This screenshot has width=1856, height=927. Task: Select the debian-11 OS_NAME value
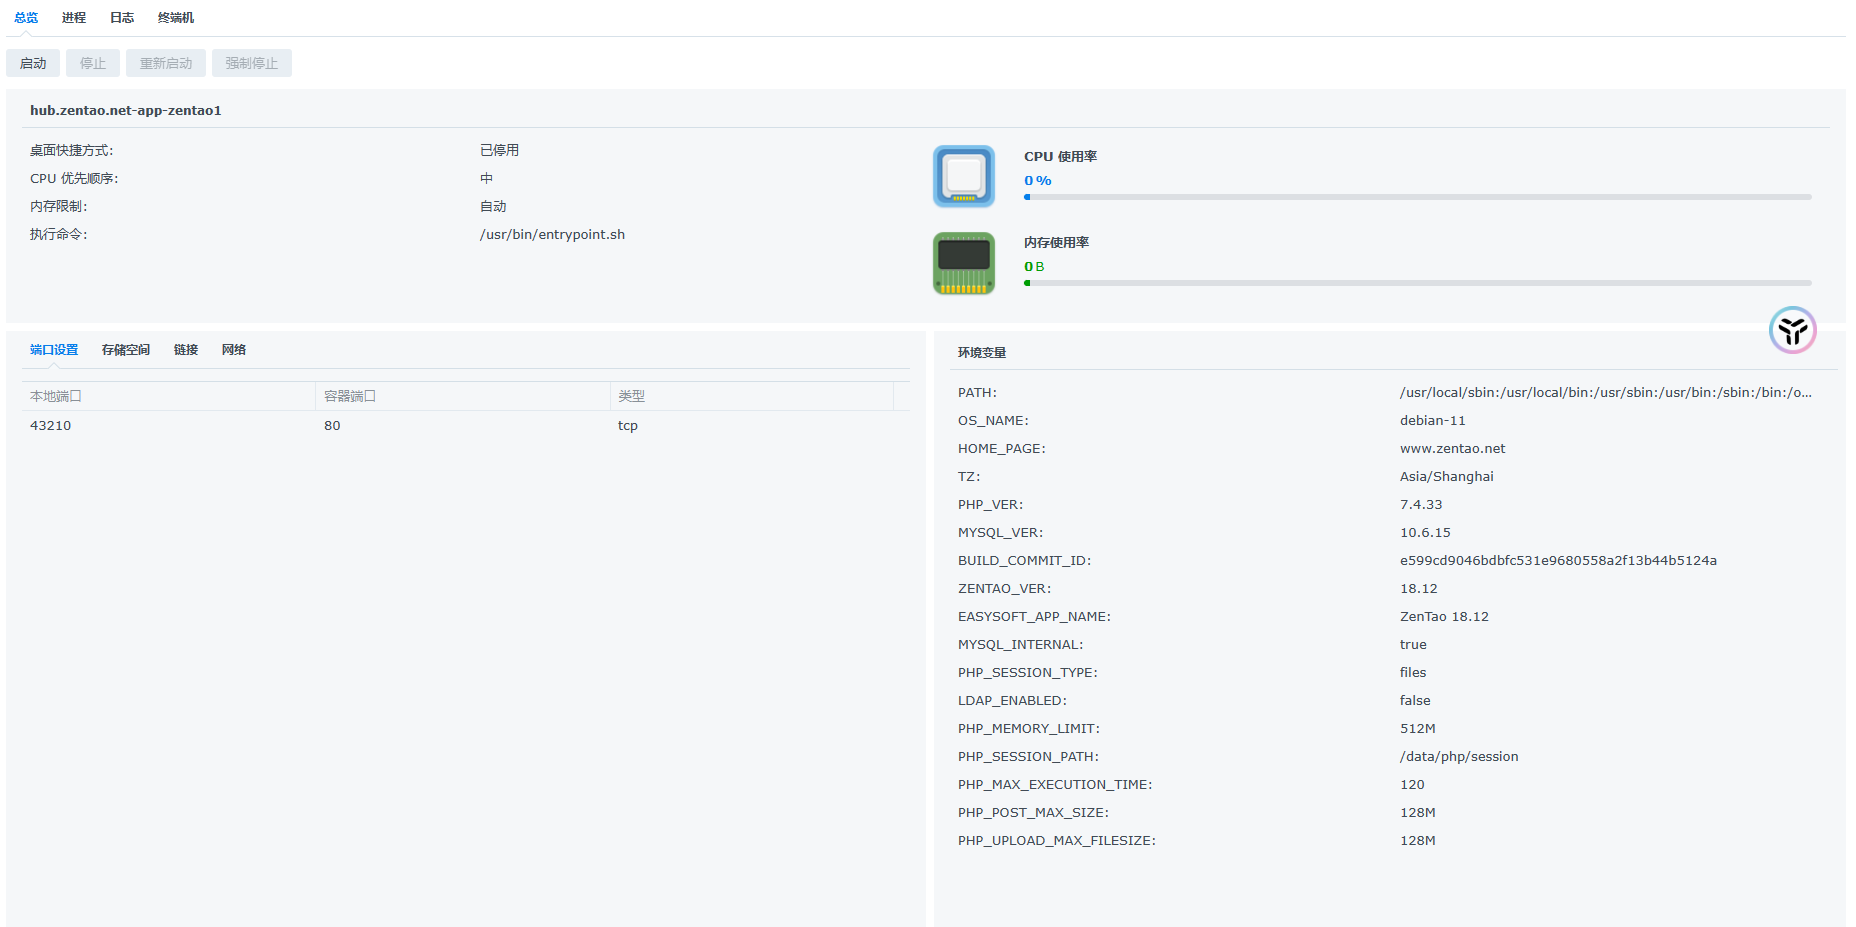point(1433,420)
